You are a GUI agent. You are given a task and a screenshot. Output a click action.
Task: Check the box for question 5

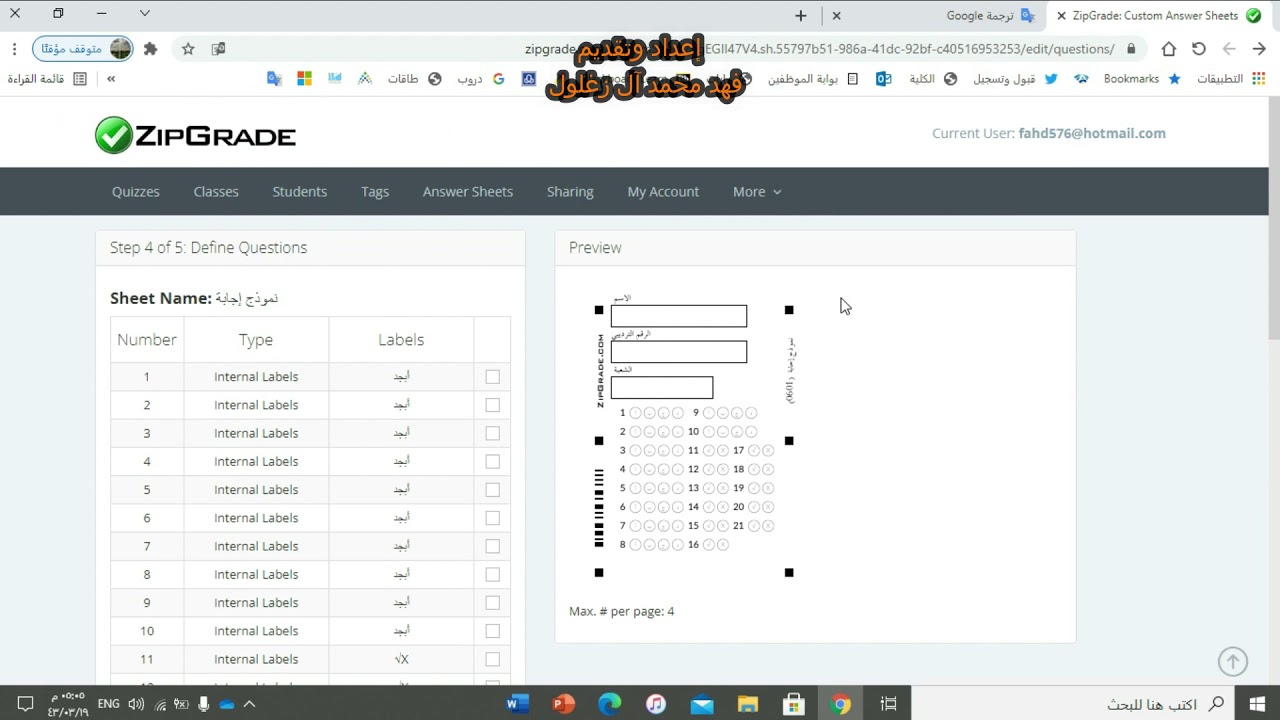[x=492, y=490]
